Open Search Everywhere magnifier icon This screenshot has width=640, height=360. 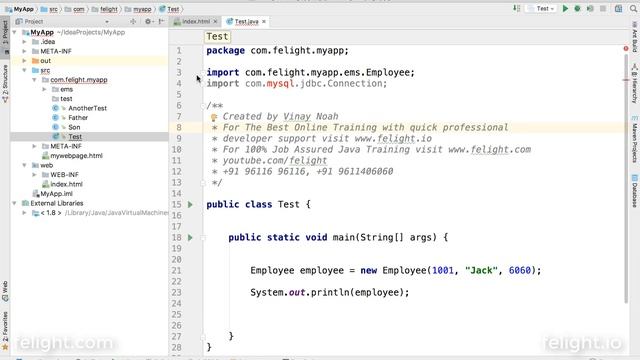pyautogui.click(x=633, y=9)
